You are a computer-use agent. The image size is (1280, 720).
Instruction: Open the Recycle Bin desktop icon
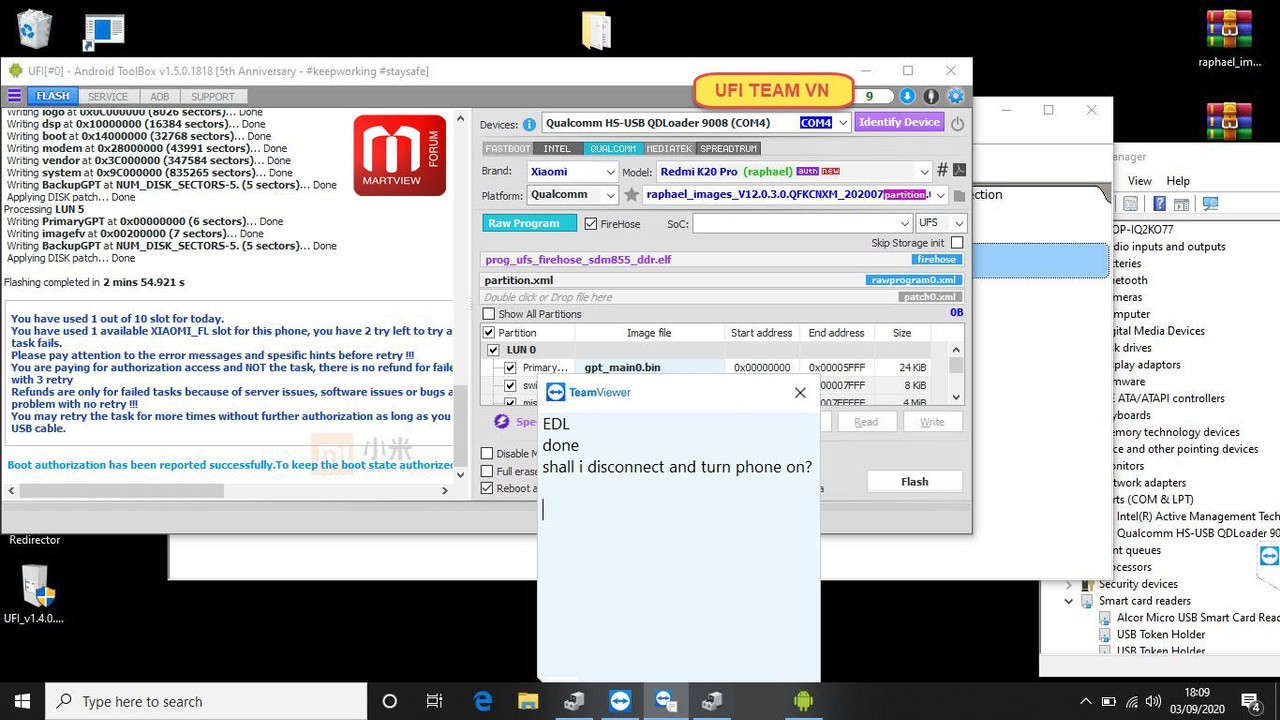pyautogui.click(x=34, y=28)
